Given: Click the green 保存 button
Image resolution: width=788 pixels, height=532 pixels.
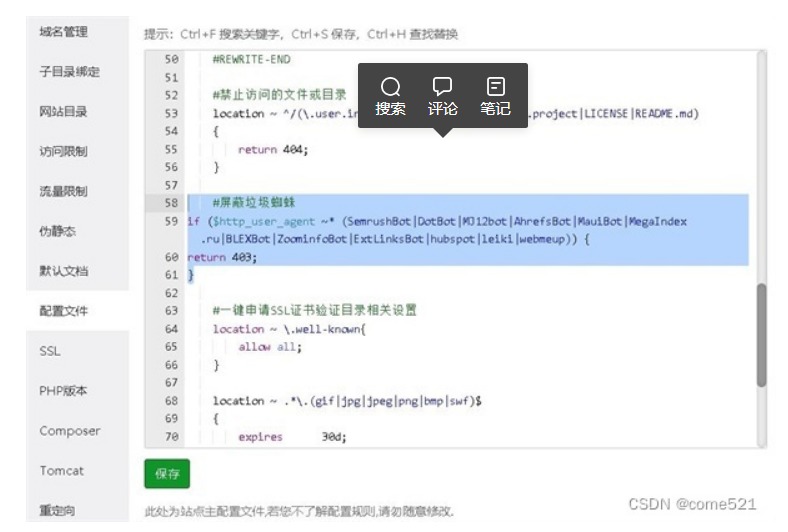Looking at the screenshot, I should point(167,473).
